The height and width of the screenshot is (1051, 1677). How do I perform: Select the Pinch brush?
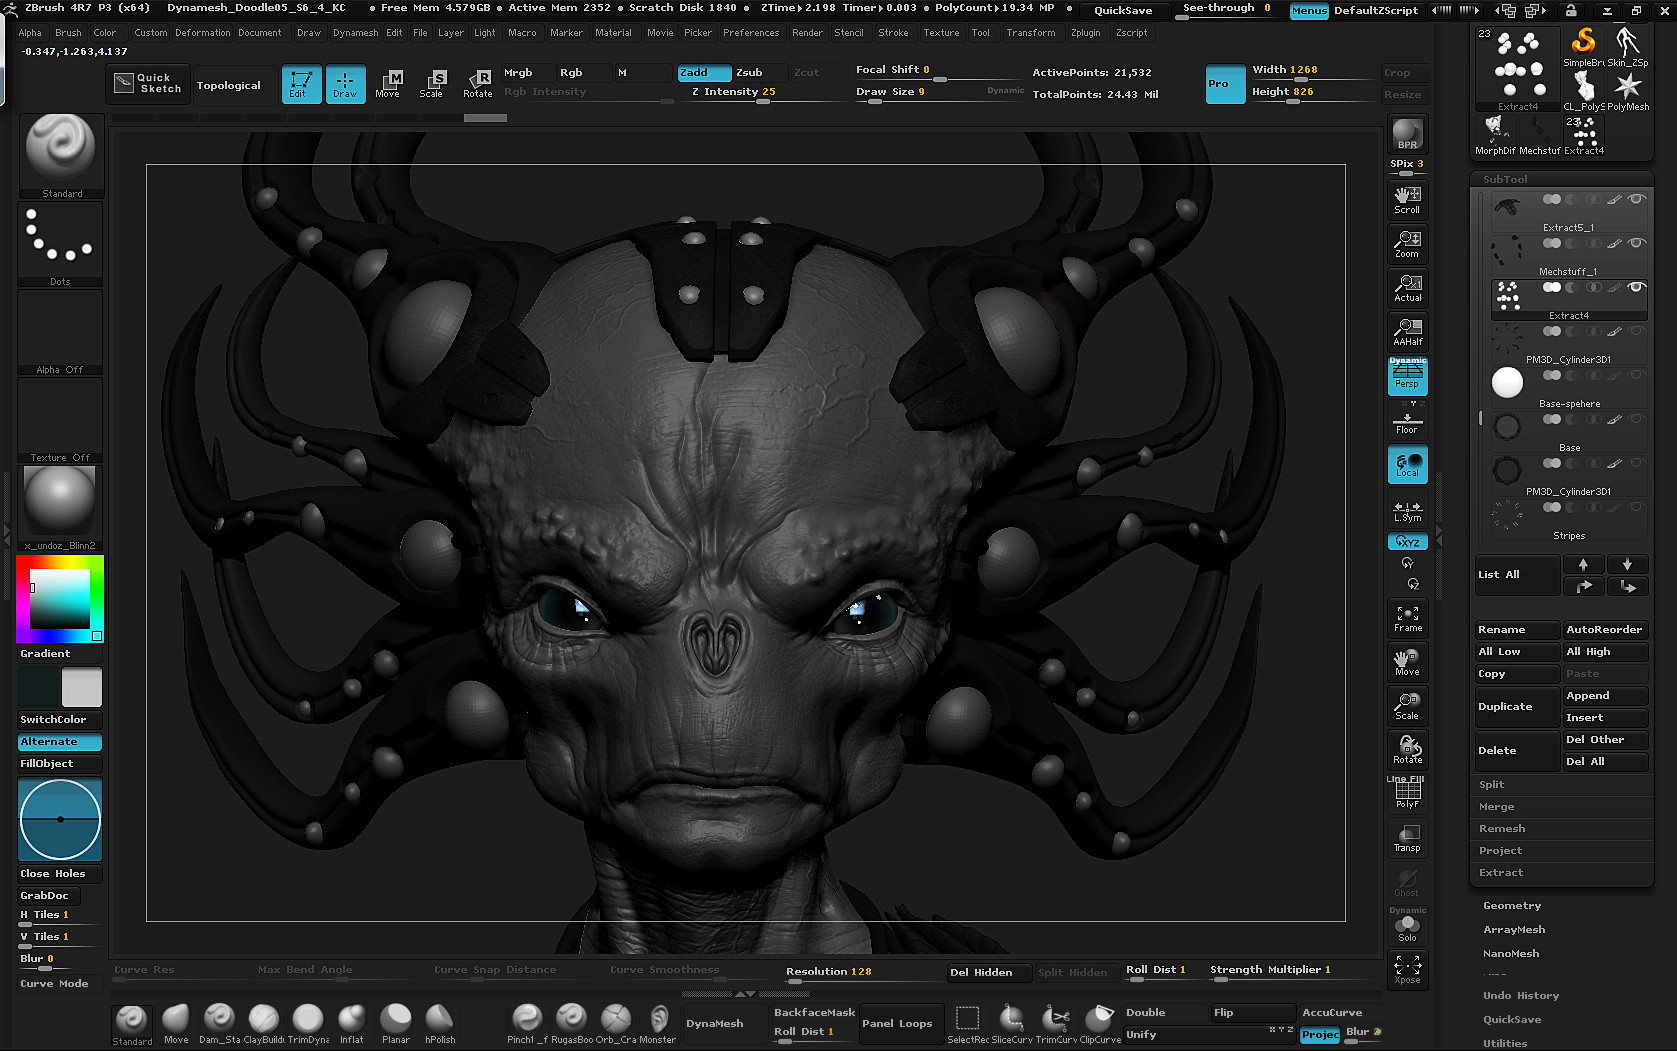(527, 1024)
